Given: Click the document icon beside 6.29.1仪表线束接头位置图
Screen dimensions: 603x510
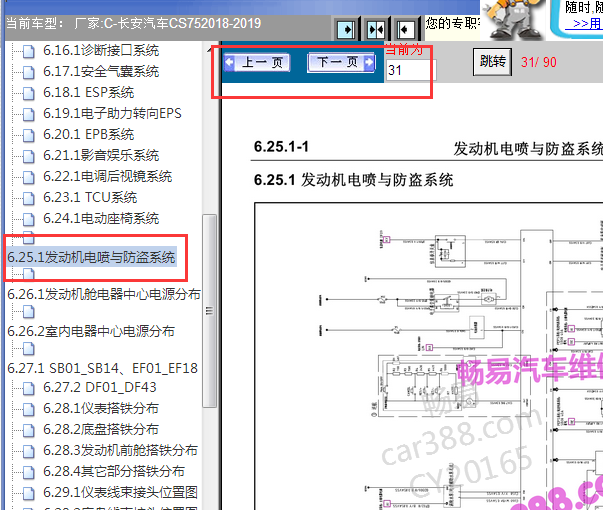Looking at the screenshot, I should (28, 493).
